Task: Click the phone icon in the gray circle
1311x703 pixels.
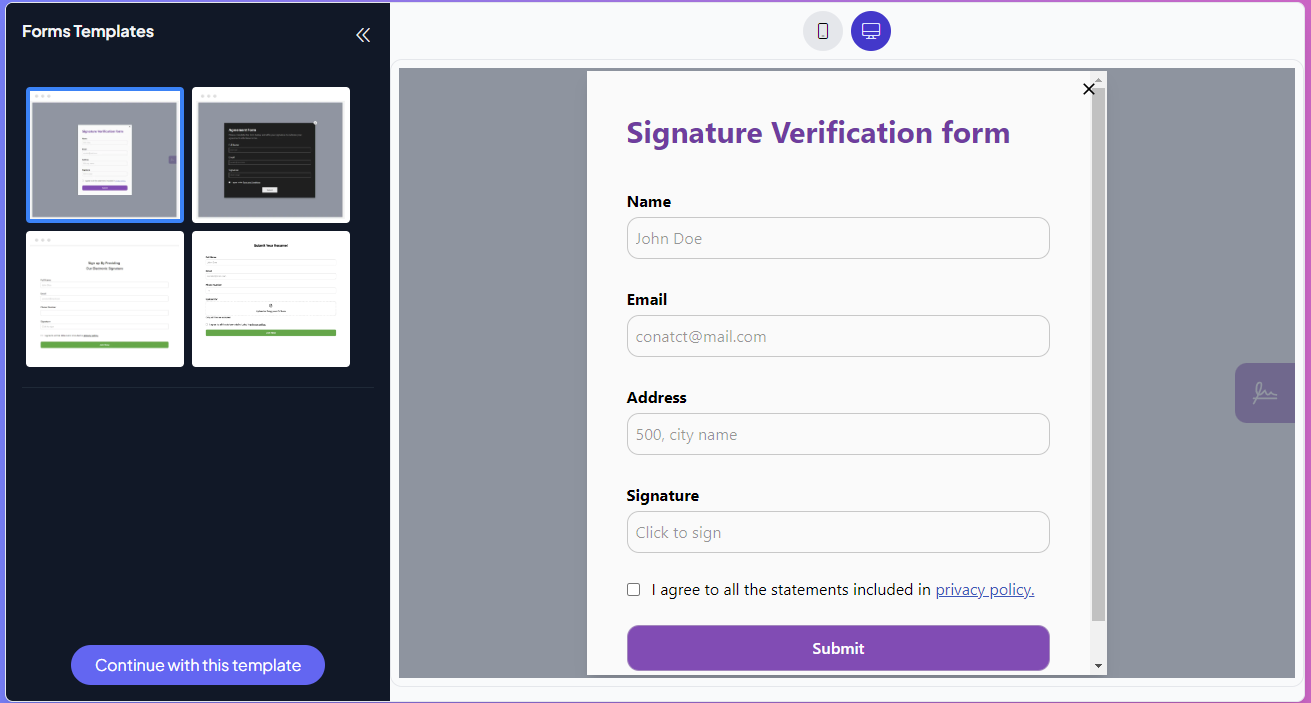Action: point(822,31)
